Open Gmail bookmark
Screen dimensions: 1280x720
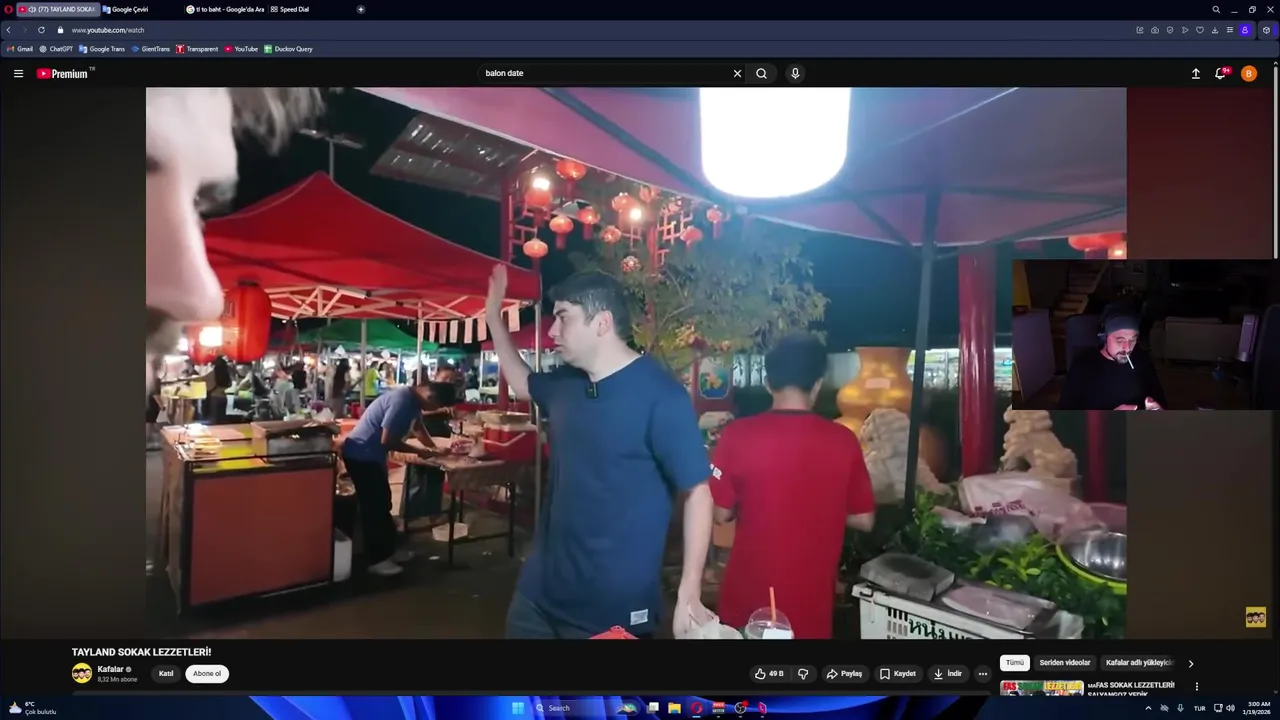click(20, 49)
